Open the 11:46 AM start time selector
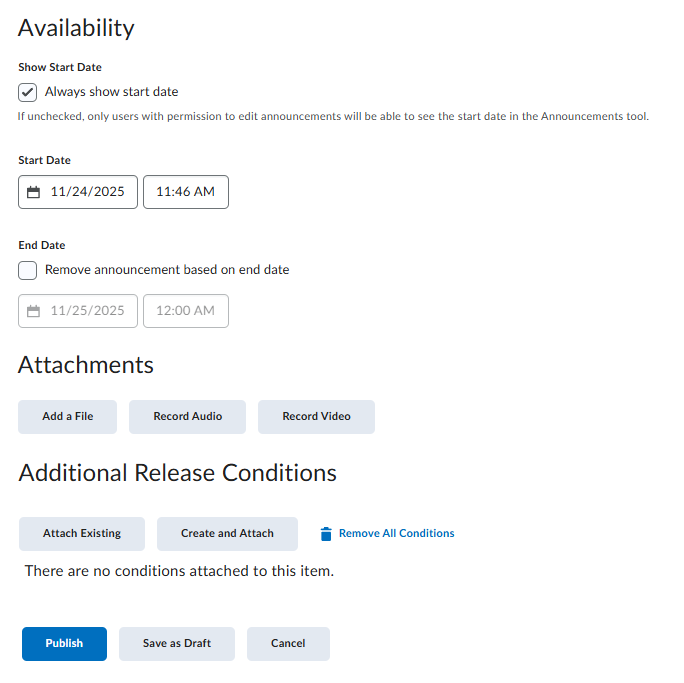This screenshot has height=683, width=684. (185, 192)
